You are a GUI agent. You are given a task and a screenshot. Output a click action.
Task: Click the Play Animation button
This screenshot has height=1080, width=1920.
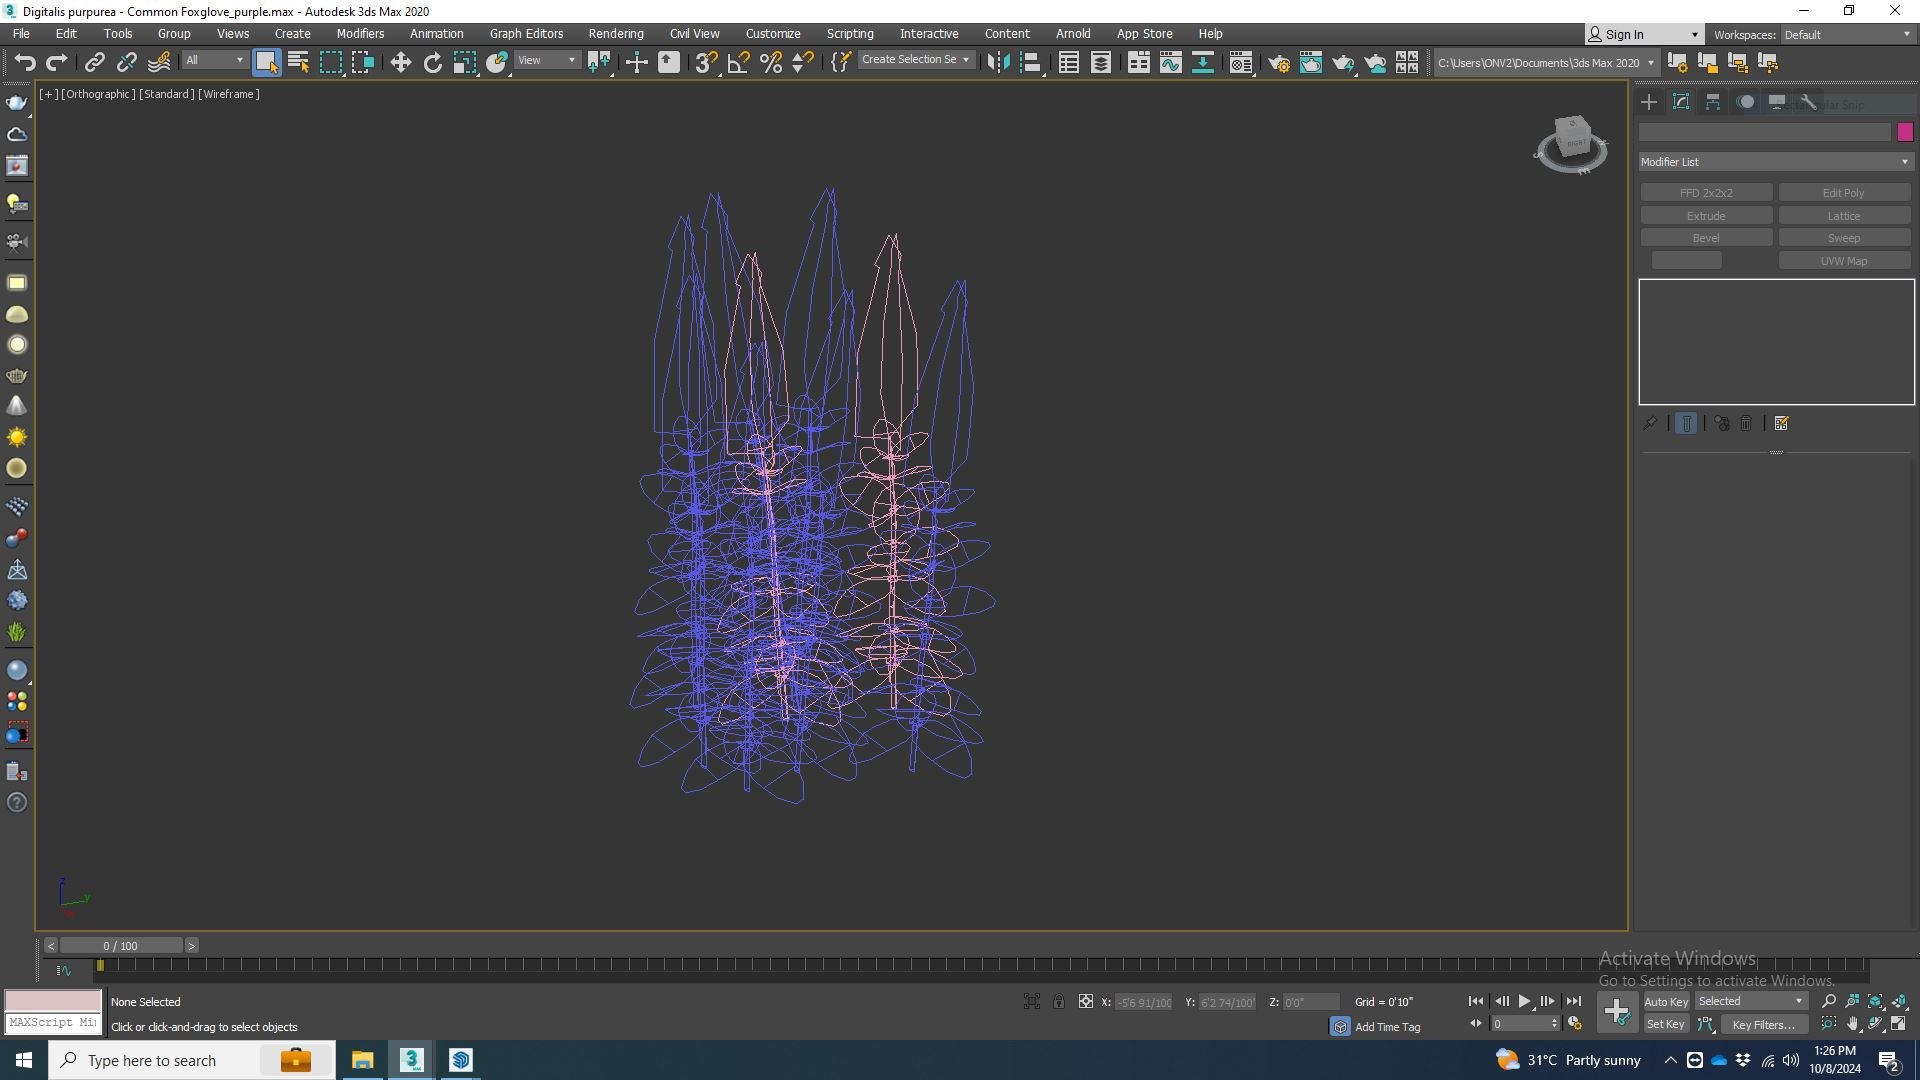1524,1001
